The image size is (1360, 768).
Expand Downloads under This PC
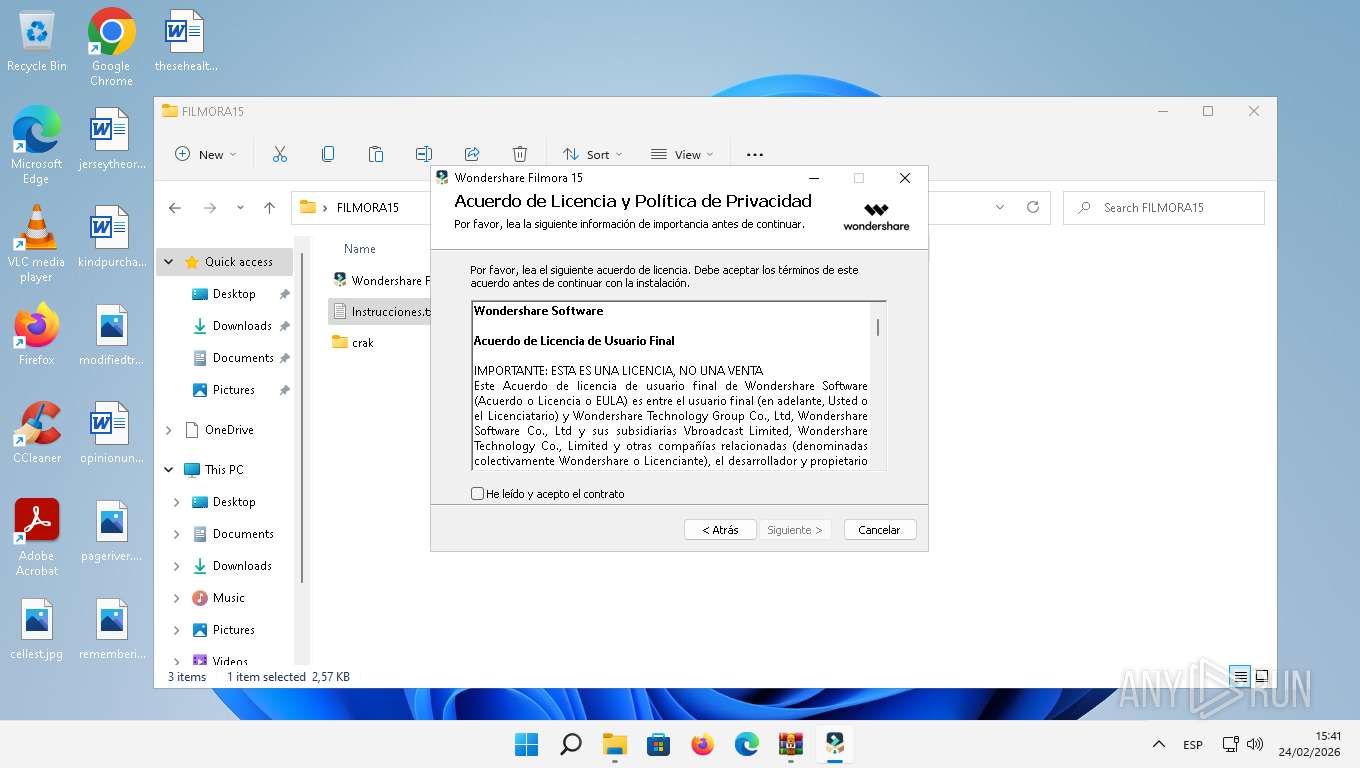pyautogui.click(x=177, y=566)
